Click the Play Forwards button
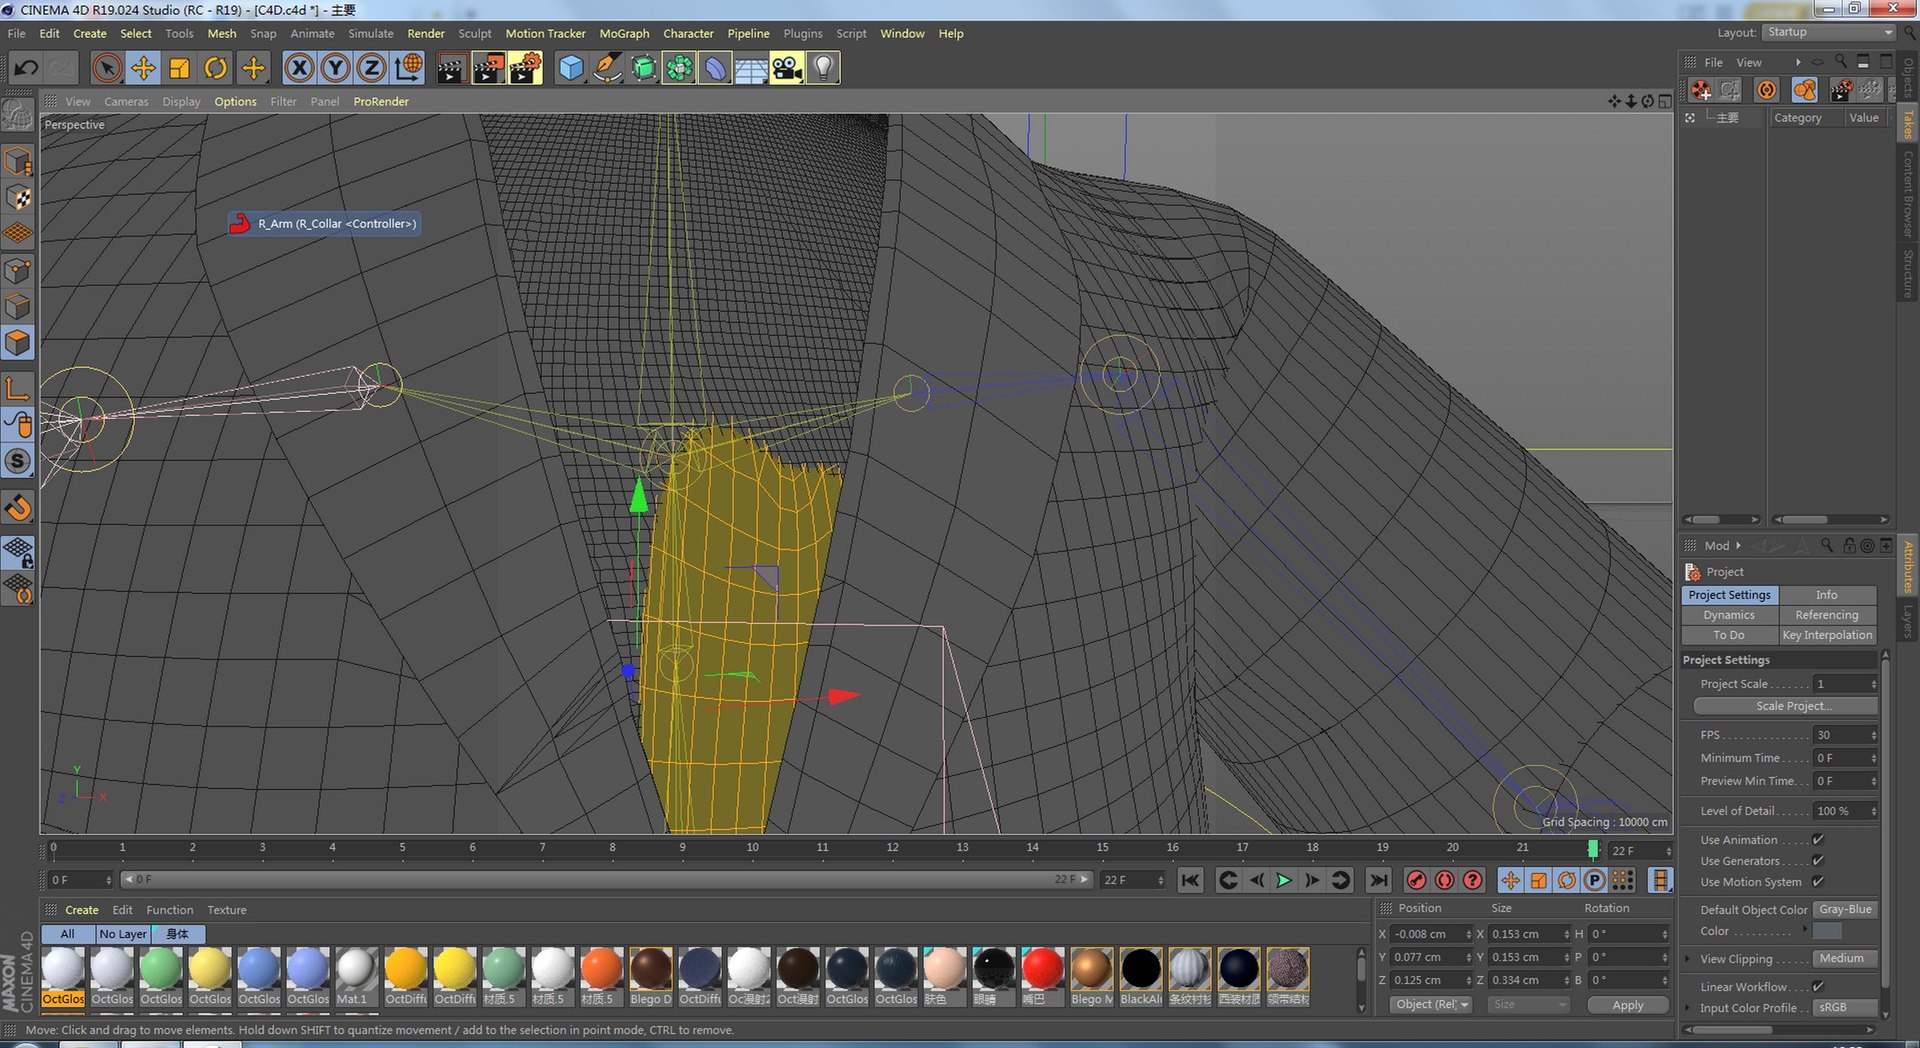 tap(1284, 880)
